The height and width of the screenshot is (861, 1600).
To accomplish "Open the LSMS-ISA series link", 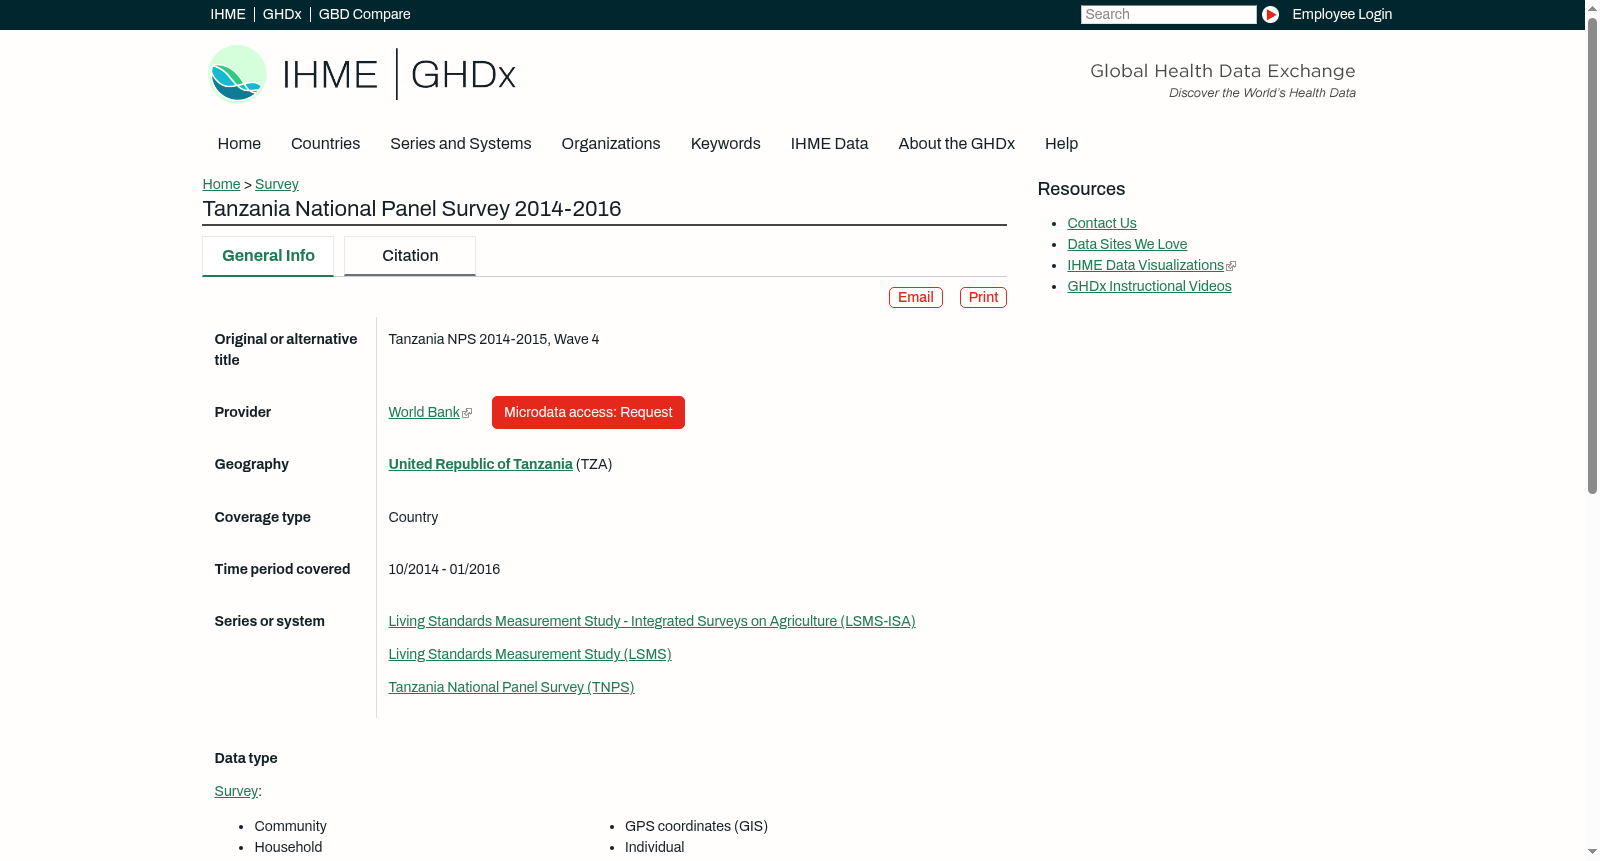I will tap(652, 621).
